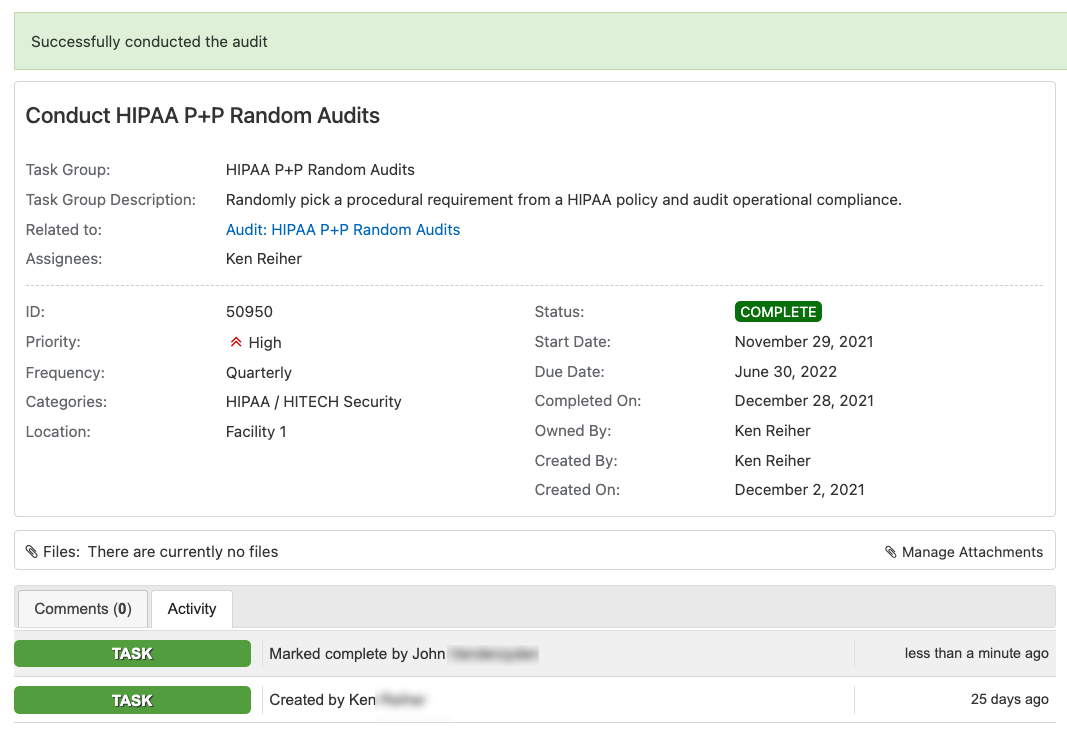Click the paperclip icon next to Manage Attachments

pyautogui.click(x=891, y=552)
